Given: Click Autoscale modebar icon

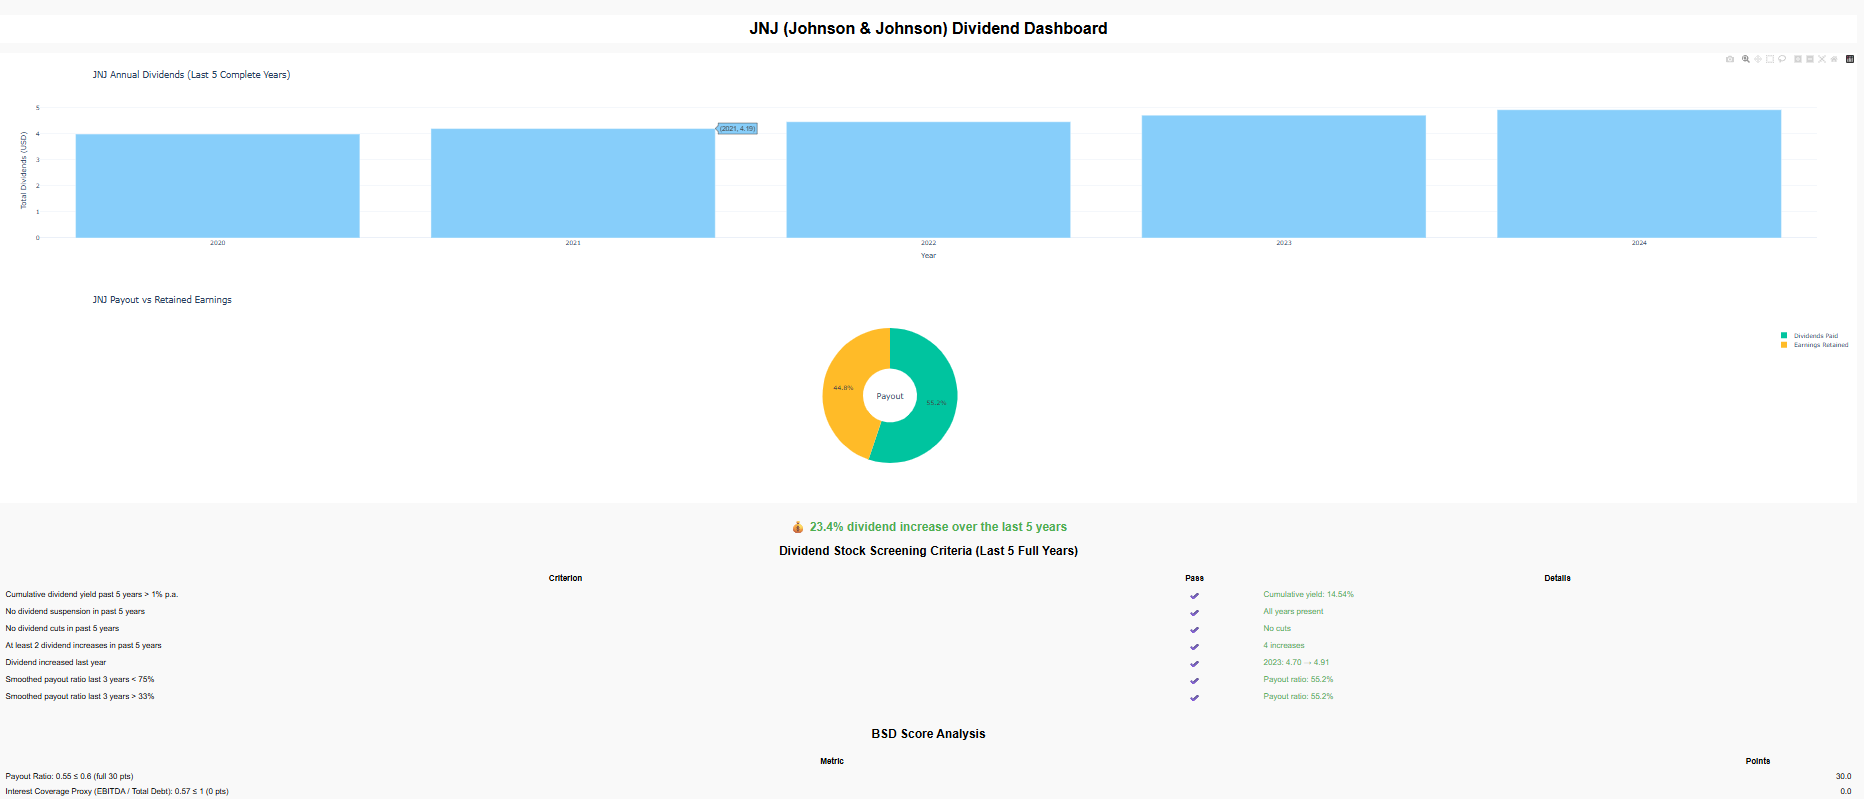Looking at the screenshot, I should [1822, 59].
